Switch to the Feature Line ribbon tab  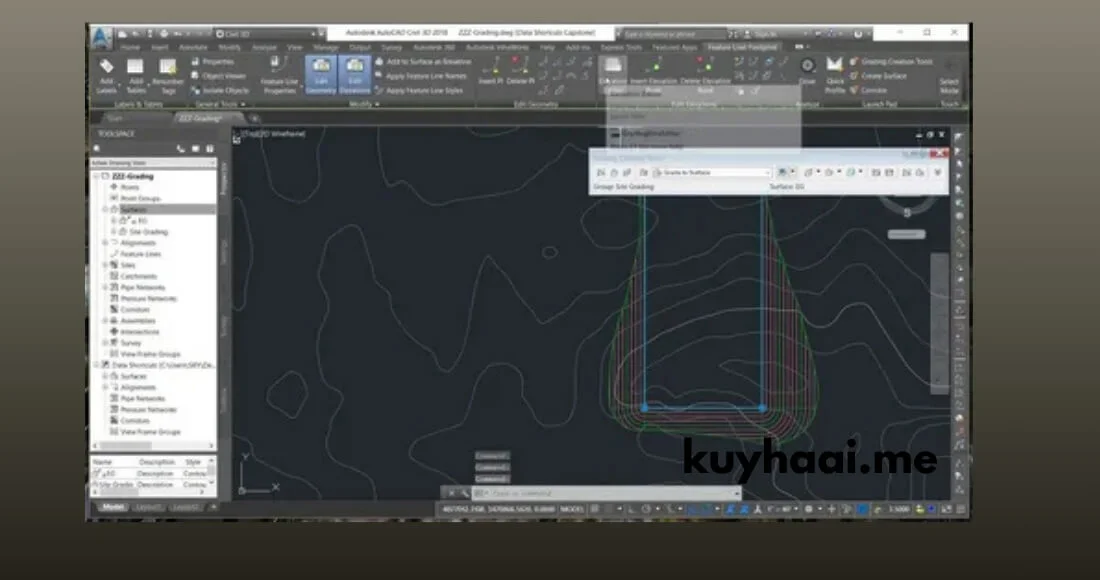(742, 48)
